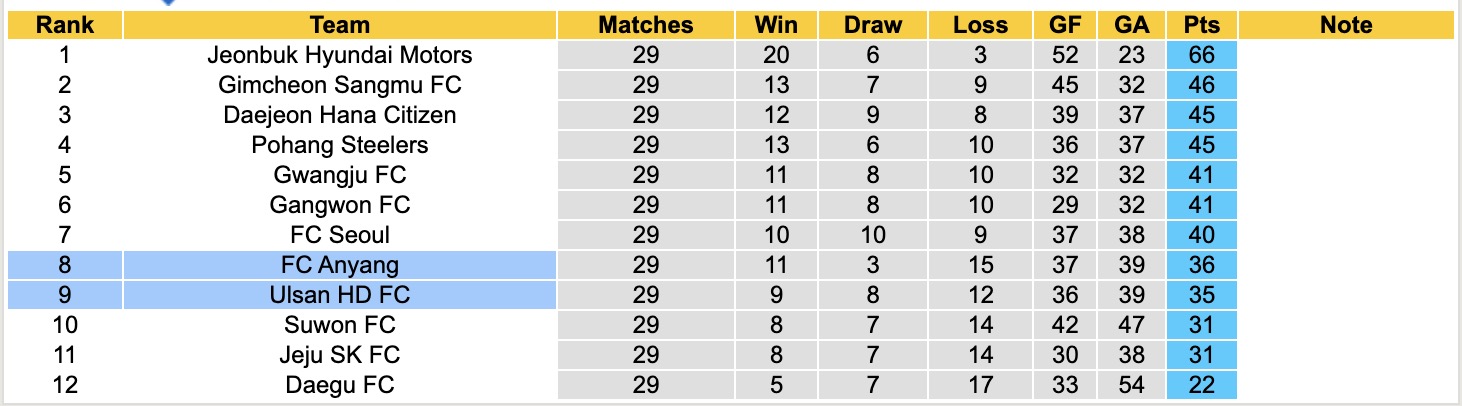1462x406 pixels.
Task: Select Jeonbuk Hyundai Motors team name
Action: point(340,55)
